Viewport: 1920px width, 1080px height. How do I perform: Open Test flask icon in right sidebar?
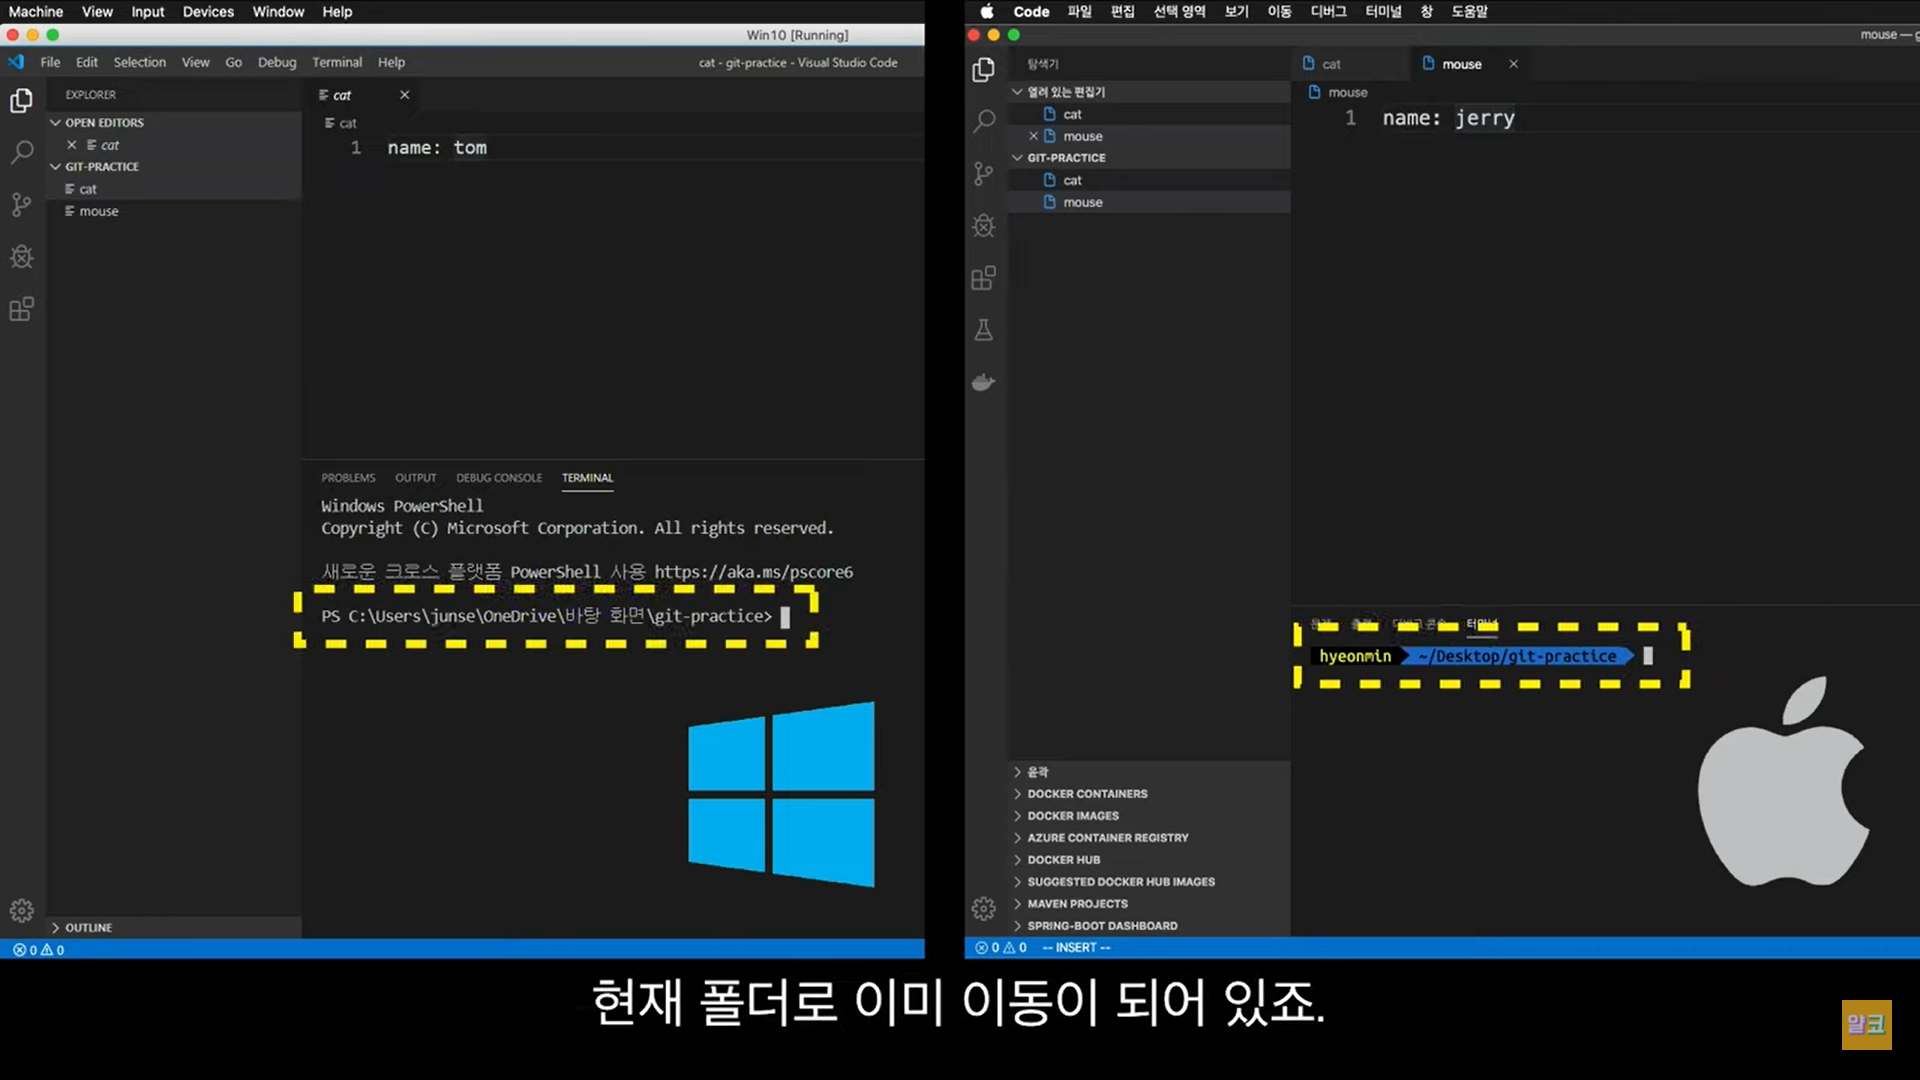pos(984,330)
